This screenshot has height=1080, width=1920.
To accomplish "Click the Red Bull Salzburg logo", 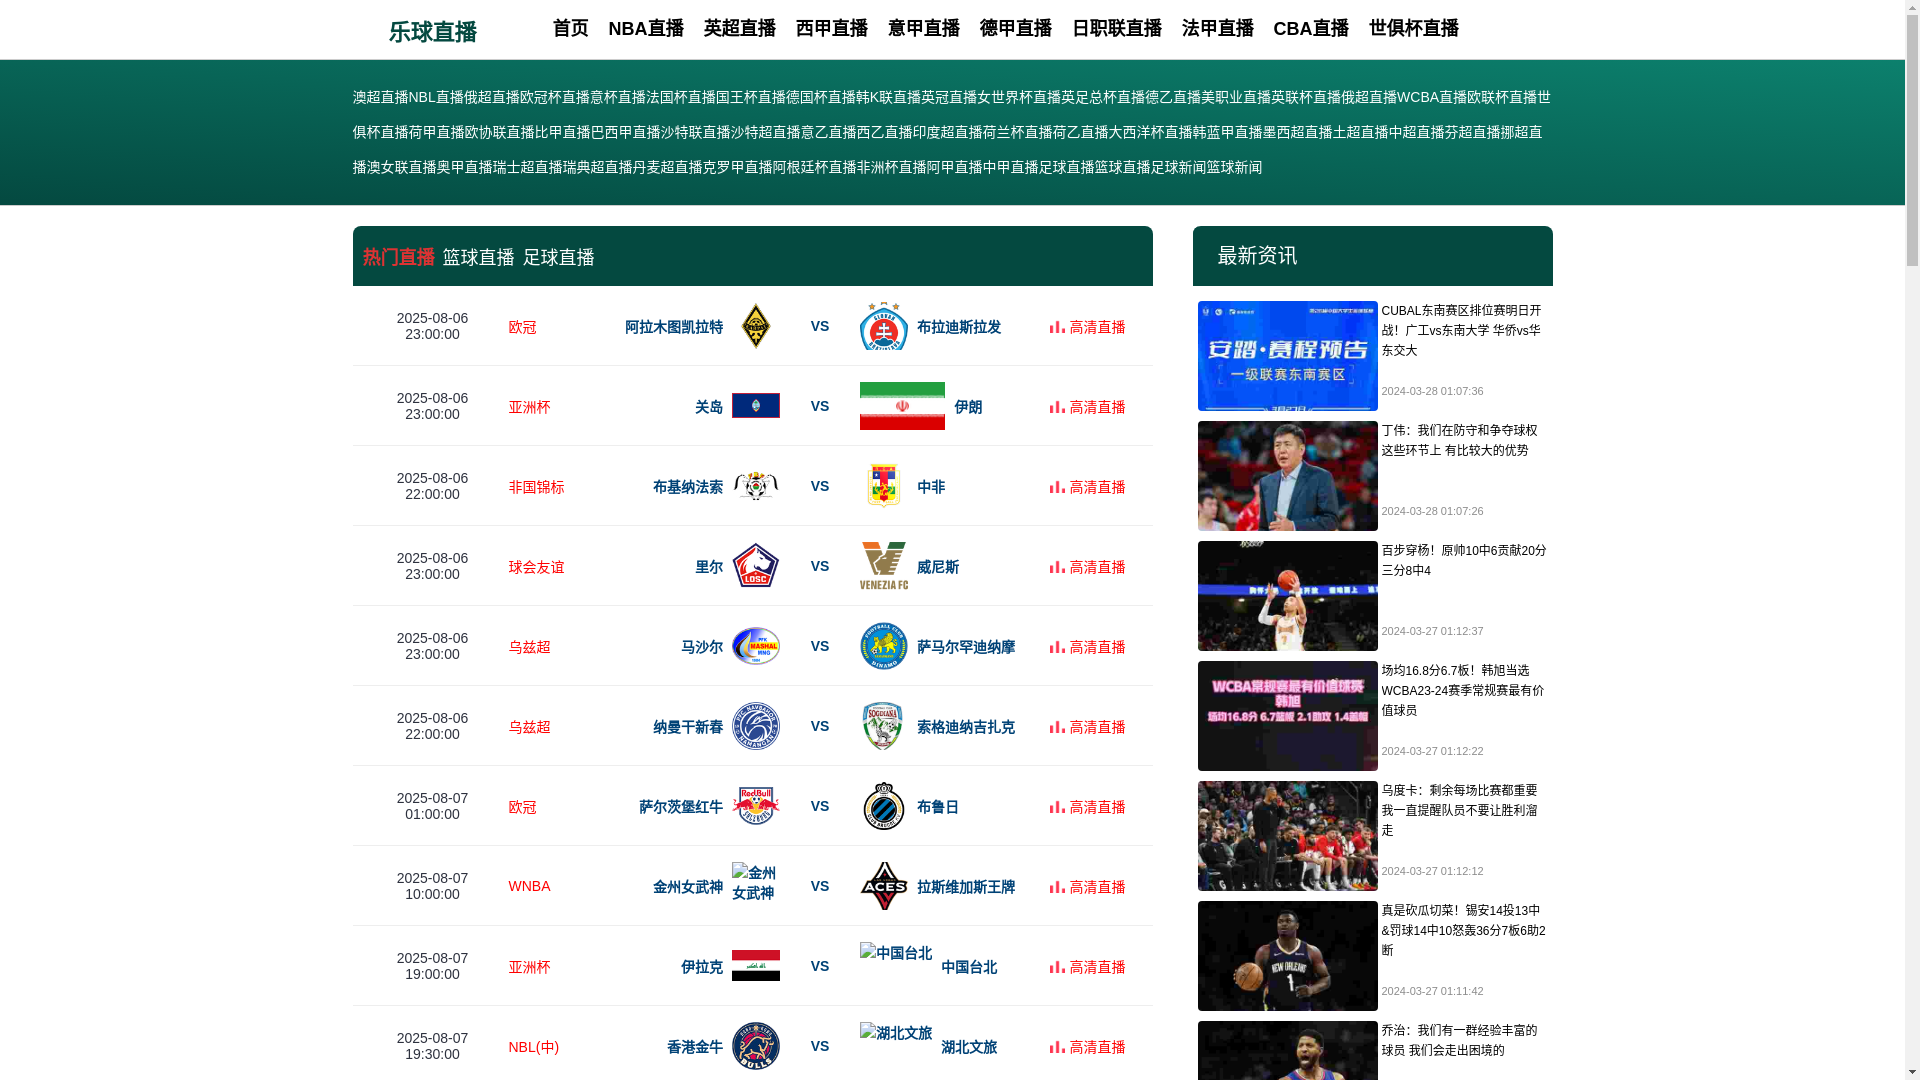I will tap(755, 806).
